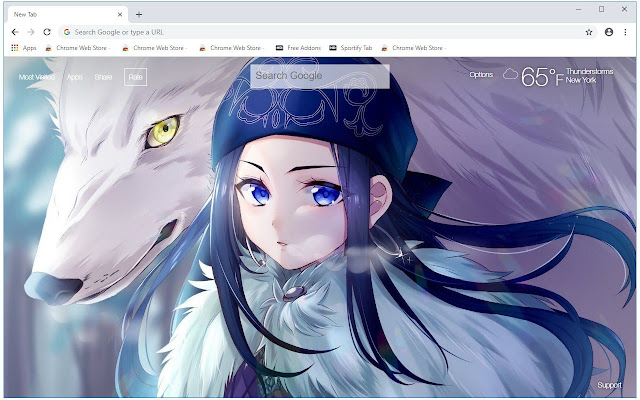Click the browser forward arrow
The width and height of the screenshot is (640, 400).
point(31,32)
